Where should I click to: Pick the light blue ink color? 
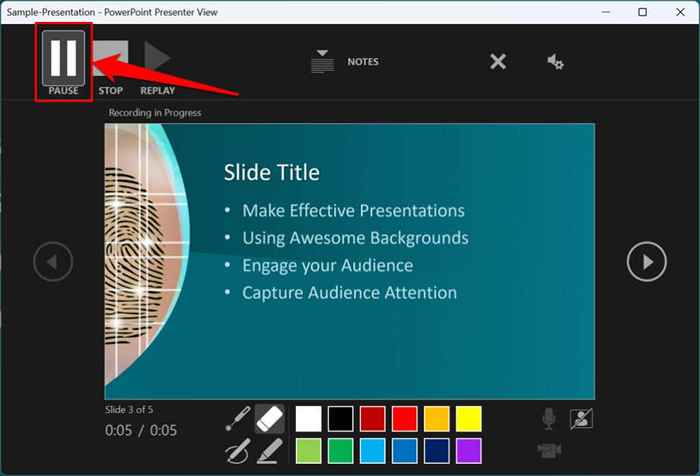[x=372, y=451]
